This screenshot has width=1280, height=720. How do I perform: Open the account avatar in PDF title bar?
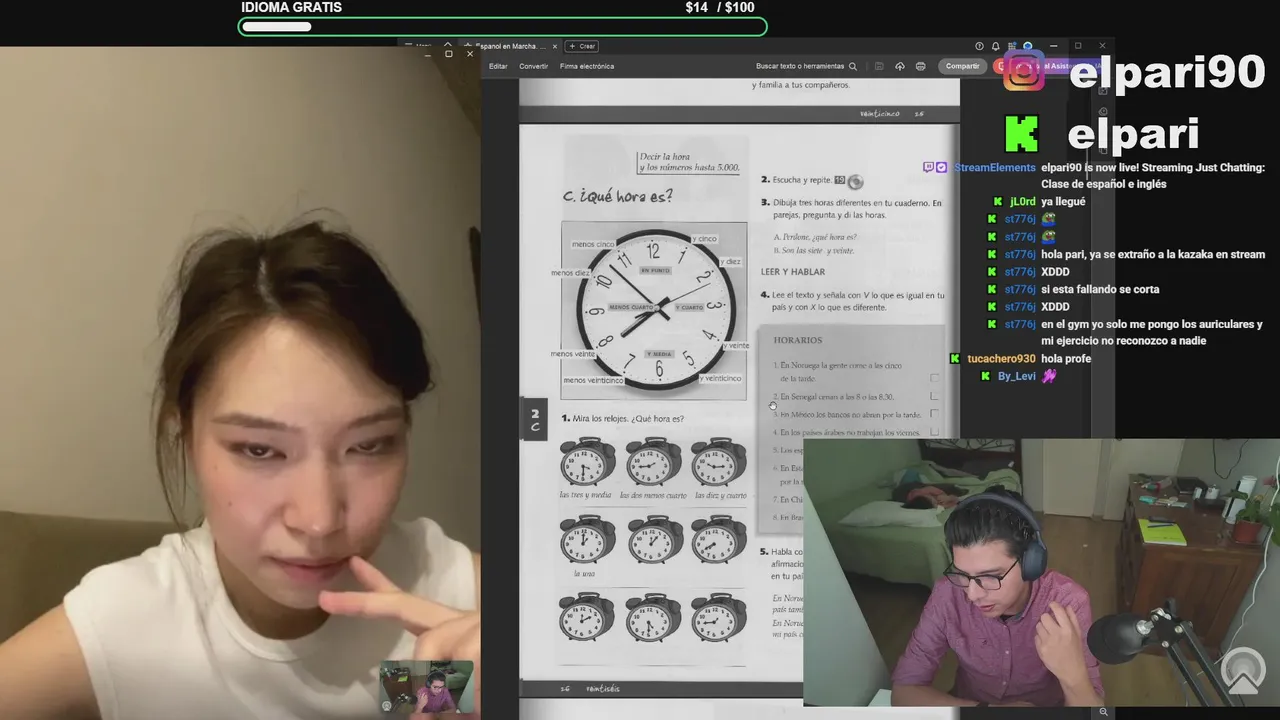[x=1027, y=46]
